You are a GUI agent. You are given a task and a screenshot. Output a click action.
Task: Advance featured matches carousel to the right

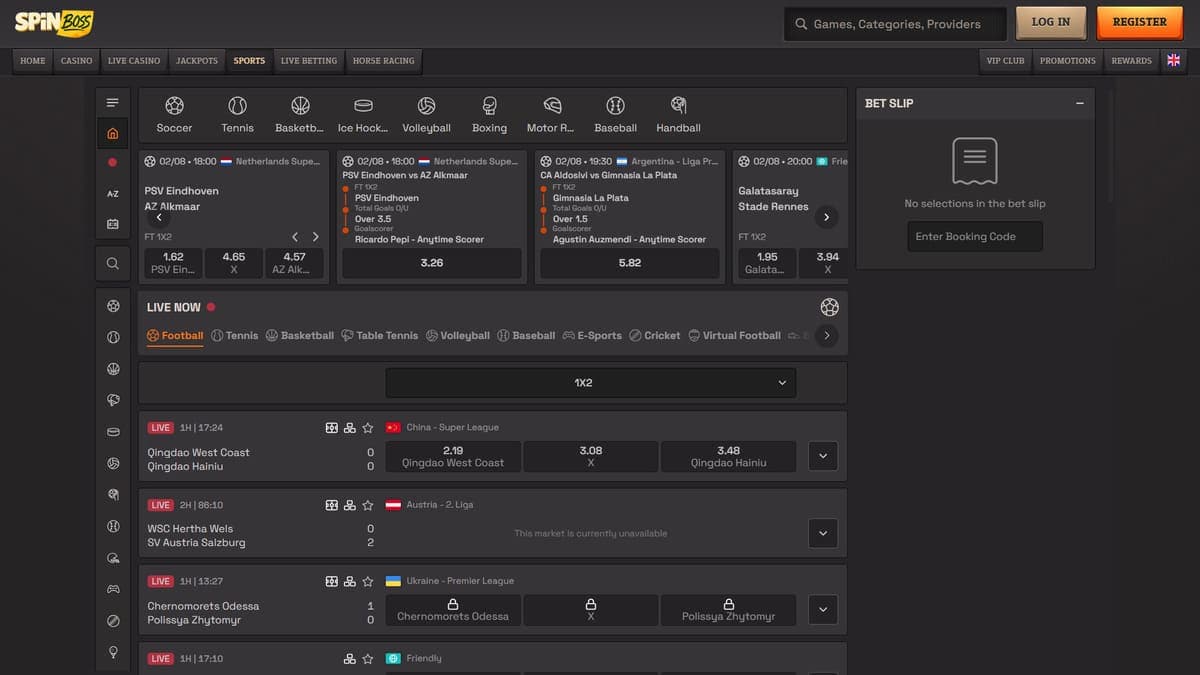(x=826, y=217)
